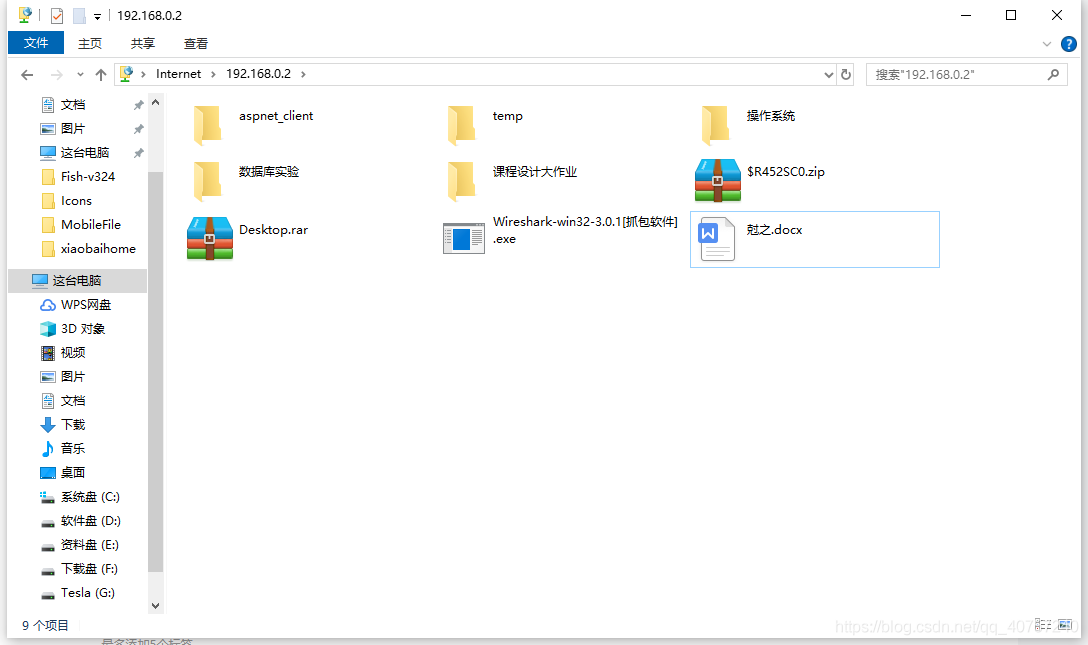Open 软件盘 (D:) drive
The height and width of the screenshot is (645, 1088).
tap(80, 521)
